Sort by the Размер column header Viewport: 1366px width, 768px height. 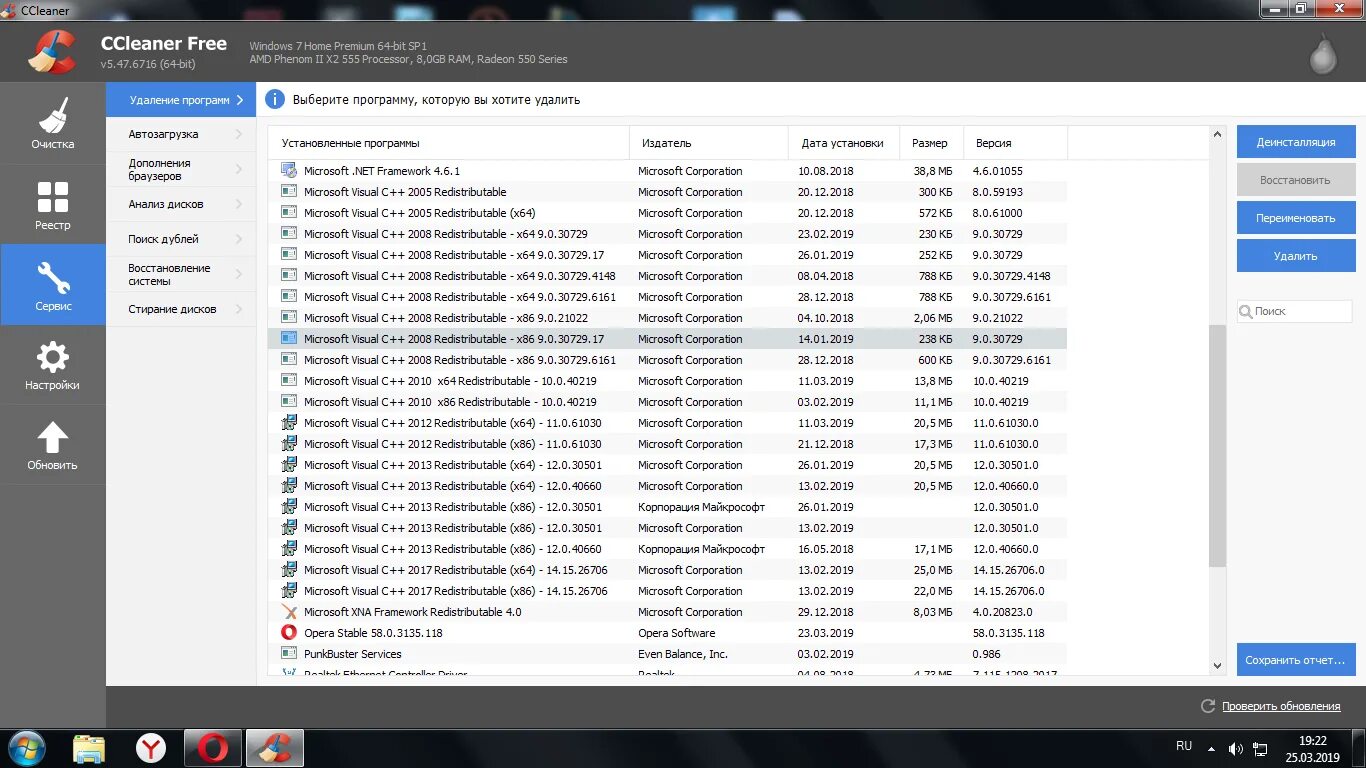(931, 143)
